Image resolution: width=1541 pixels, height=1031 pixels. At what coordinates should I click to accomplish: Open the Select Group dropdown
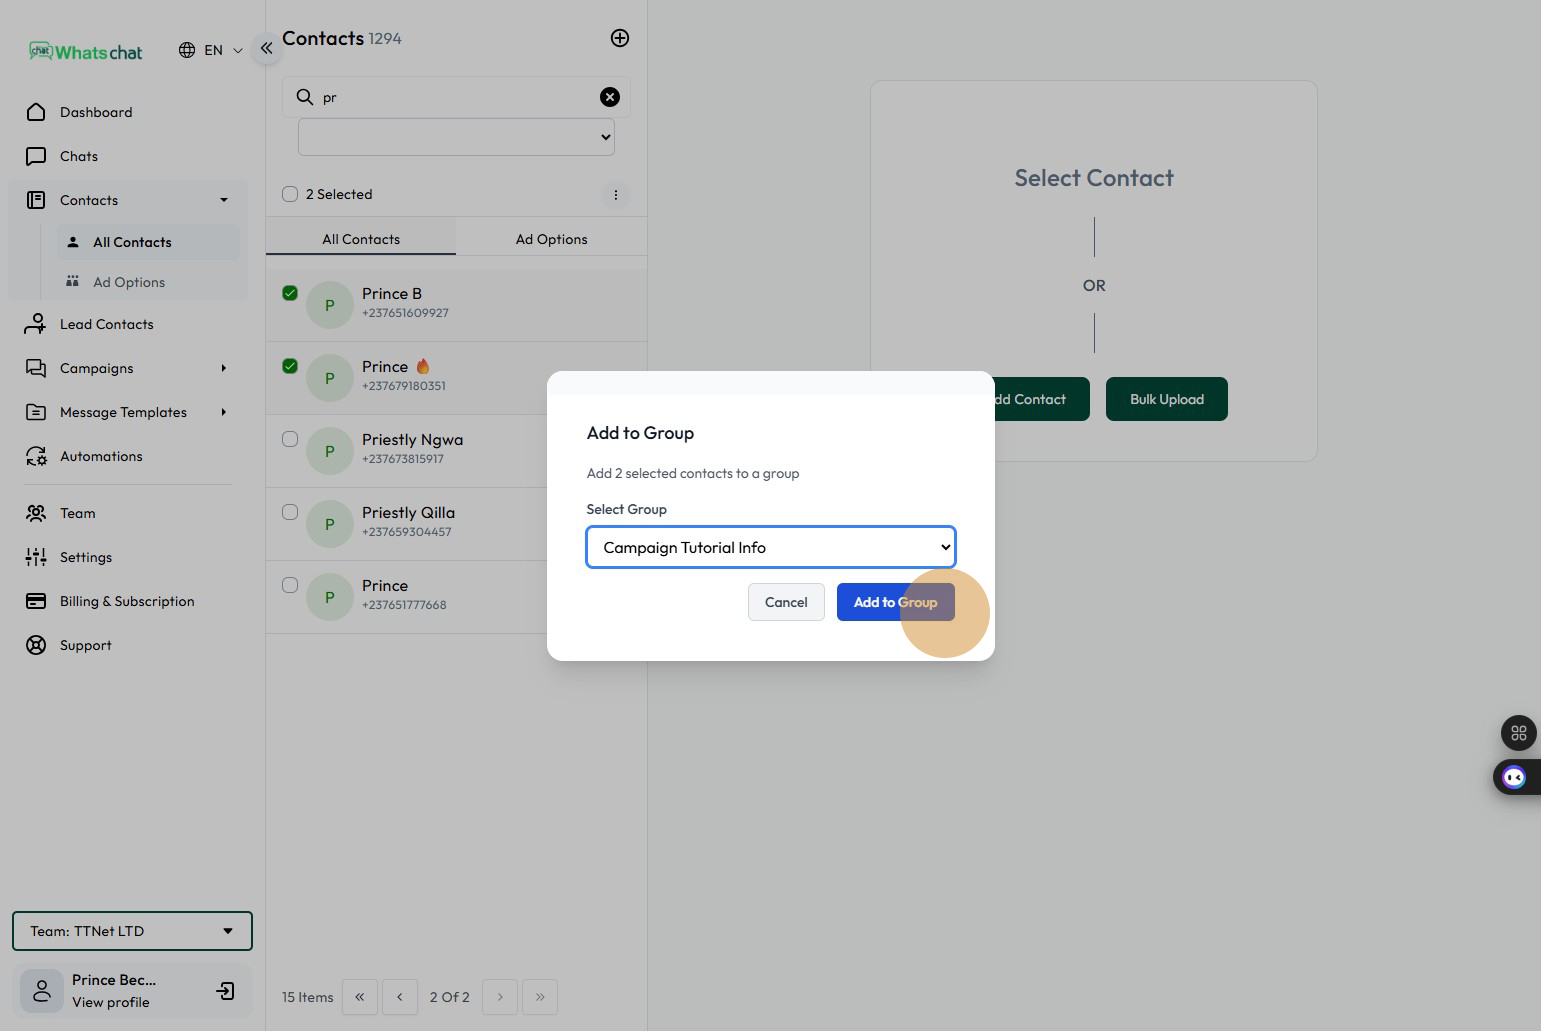[x=770, y=547]
